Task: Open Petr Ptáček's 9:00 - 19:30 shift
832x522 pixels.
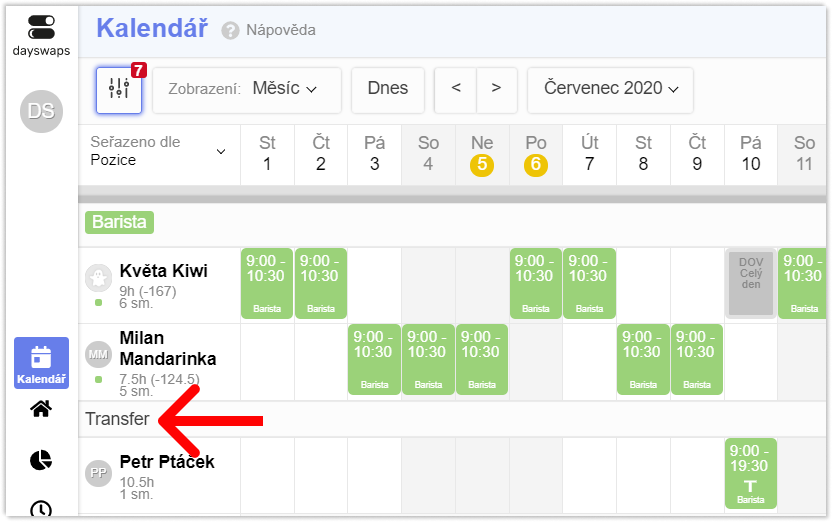Action: (x=751, y=474)
